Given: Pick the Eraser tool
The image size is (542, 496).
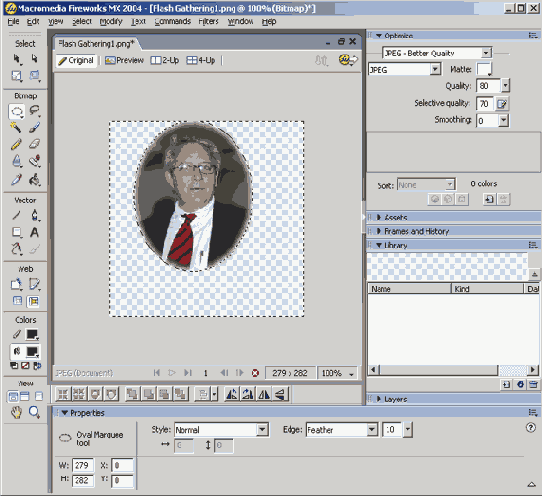Looking at the screenshot, I should coord(34,144).
